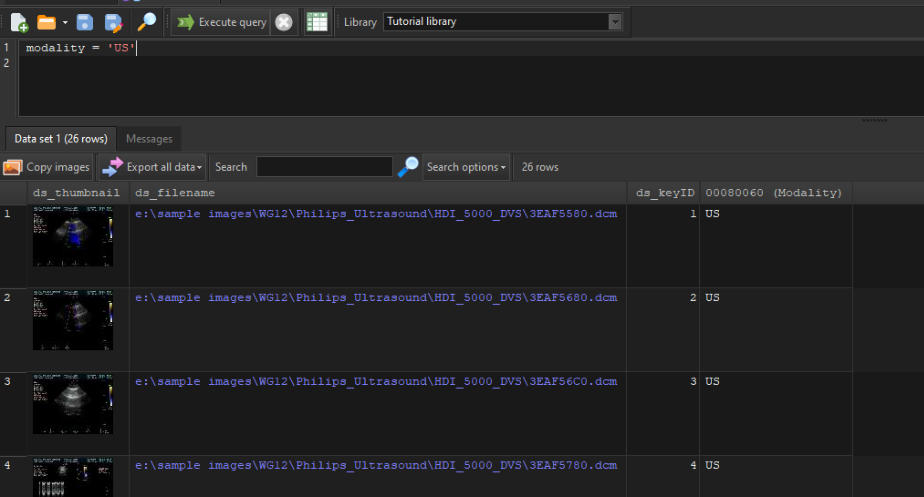Screen dimensions: 924x497
Task: Open the 3EAF5580.dcm file link
Action: pyautogui.click(x=376, y=214)
